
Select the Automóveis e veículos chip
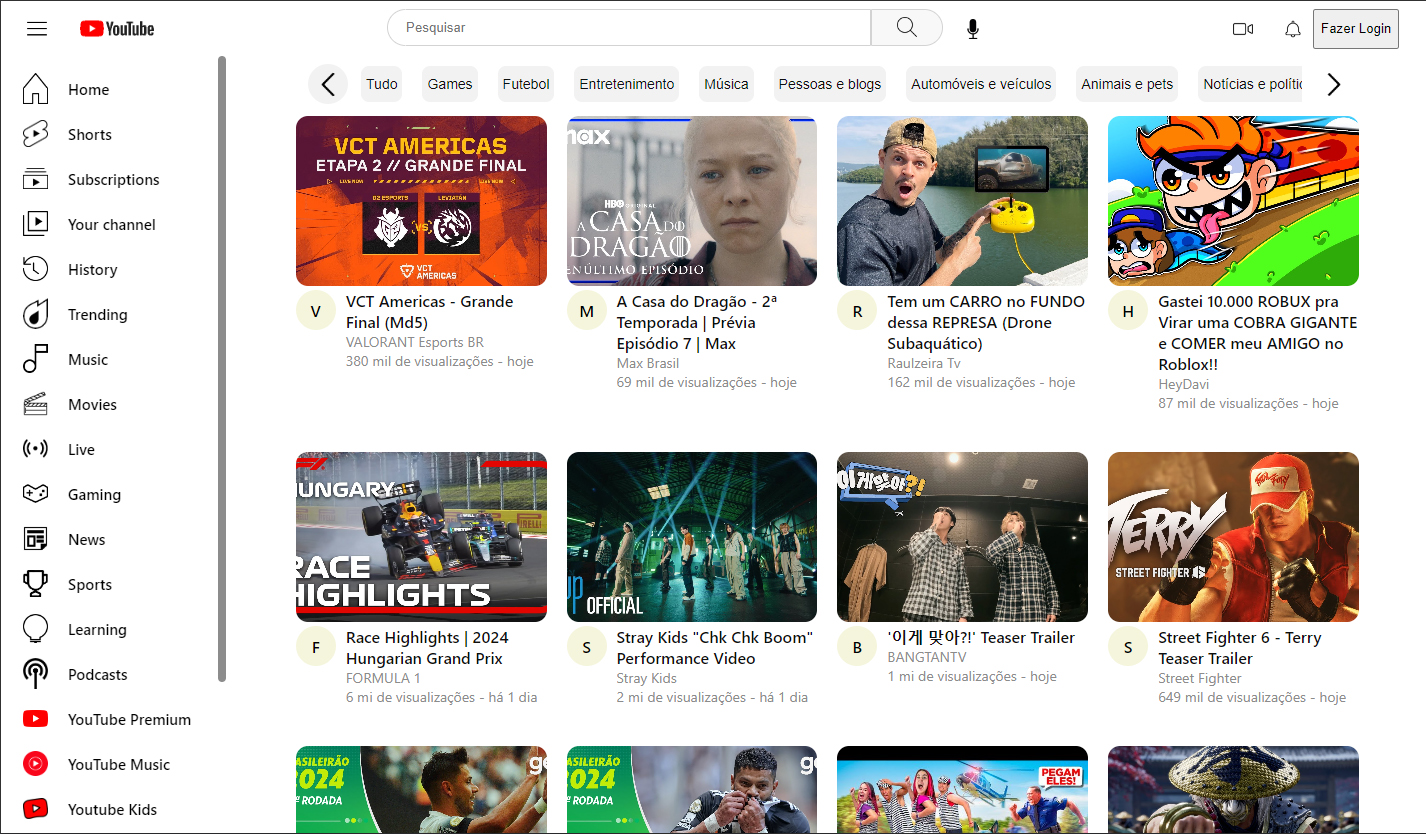point(981,84)
